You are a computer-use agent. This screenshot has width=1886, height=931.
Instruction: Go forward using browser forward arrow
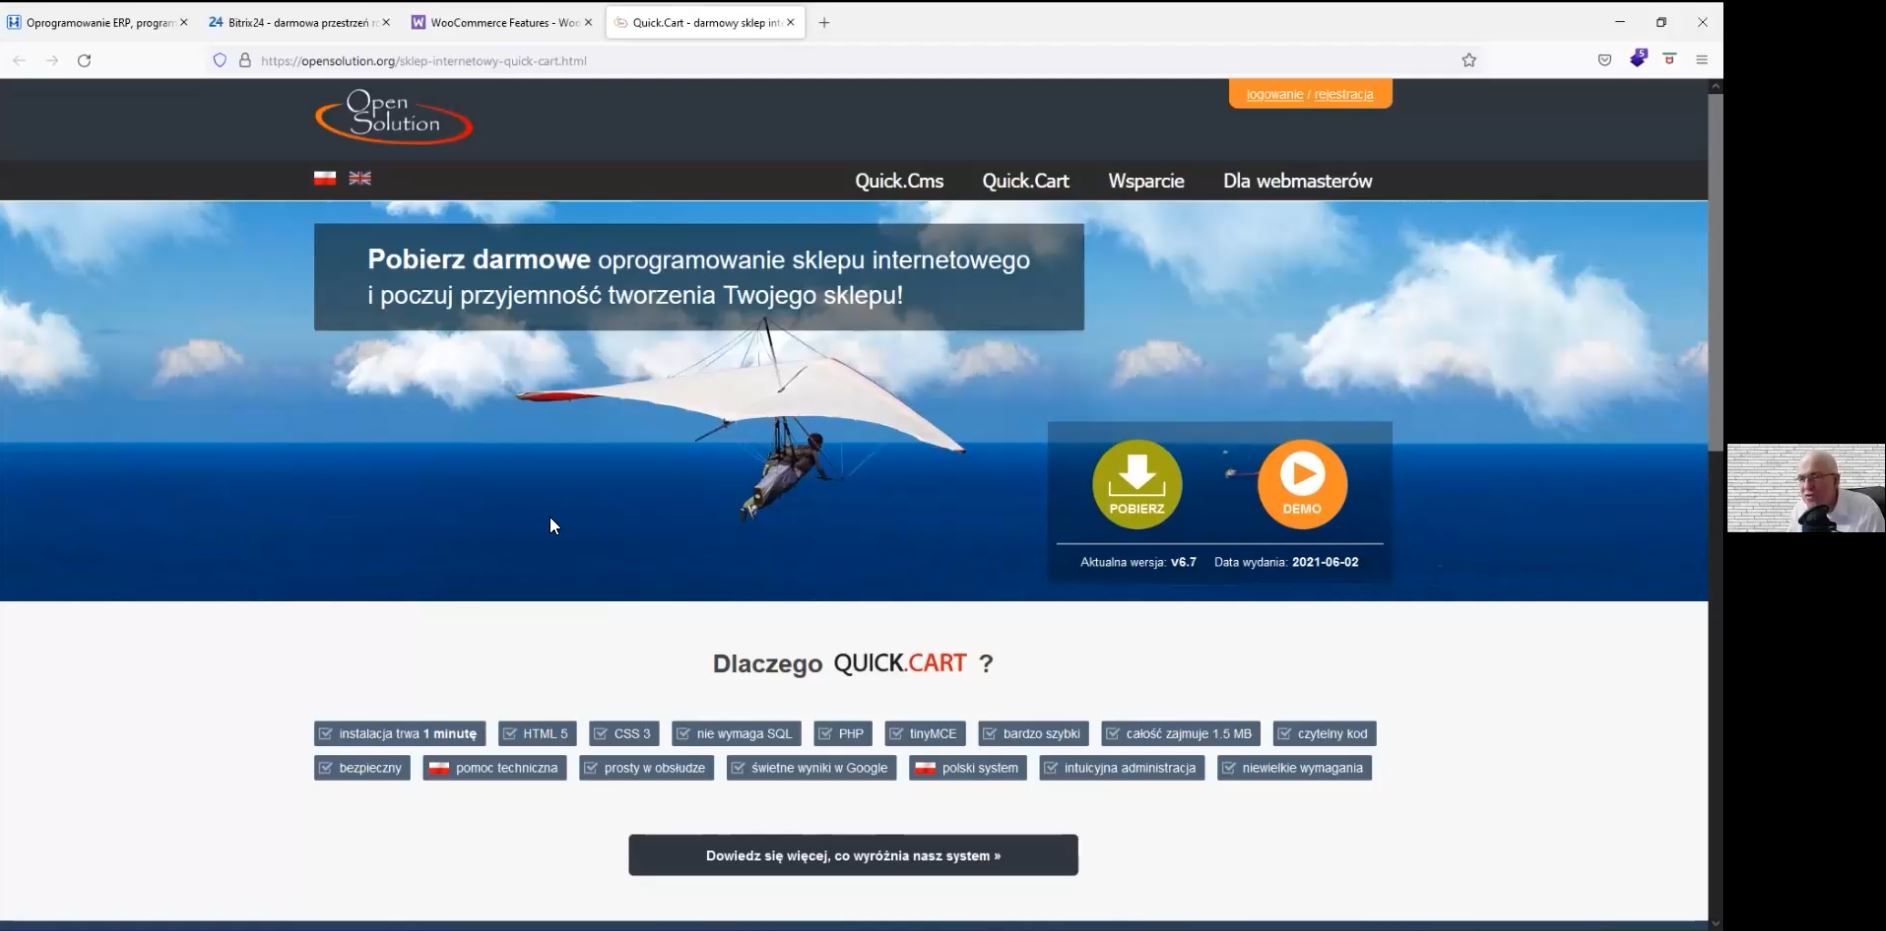click(x=52, y=60)
